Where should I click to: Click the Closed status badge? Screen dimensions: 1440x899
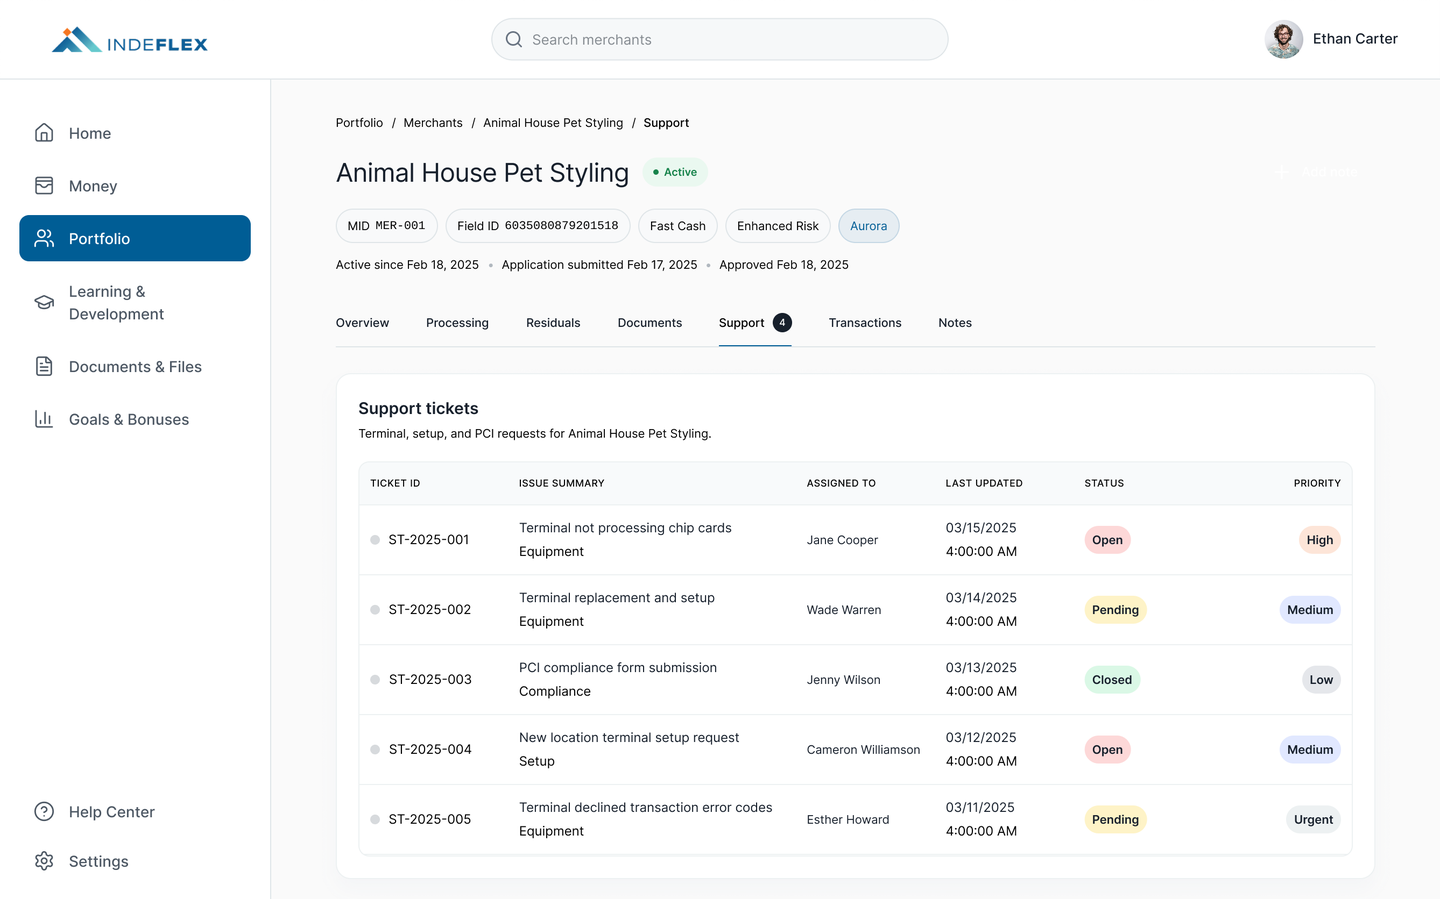point(1112,680)
